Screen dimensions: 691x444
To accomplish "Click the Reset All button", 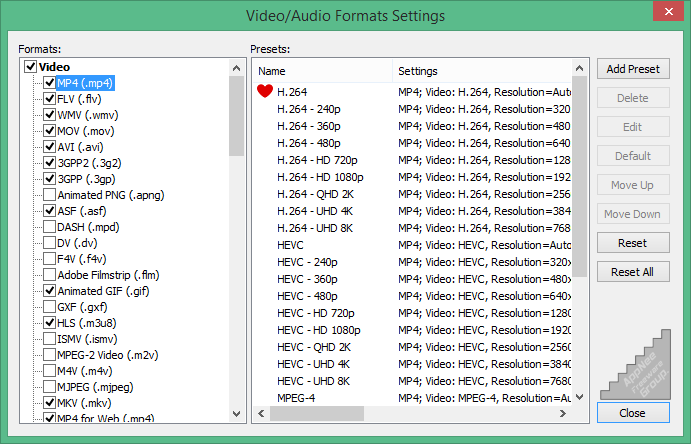I will click(x=633, y=272).
